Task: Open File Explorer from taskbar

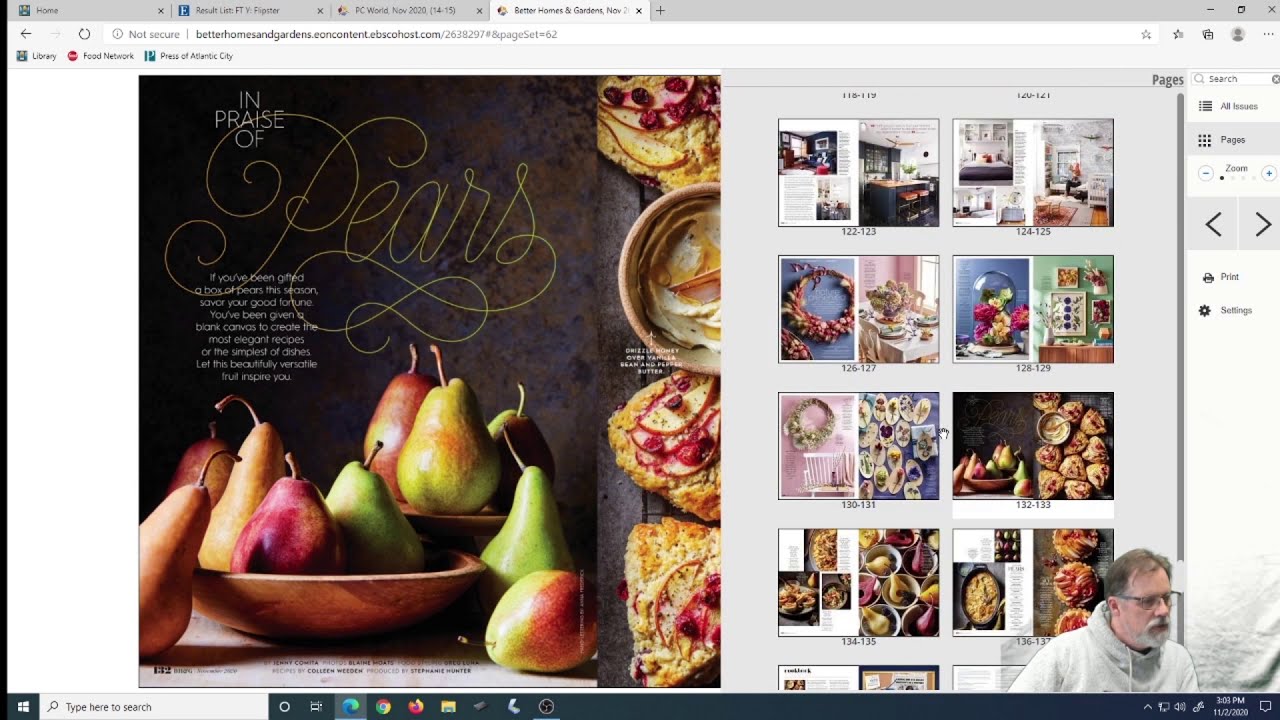Action: pyautogui.click(x=448, y=707)
